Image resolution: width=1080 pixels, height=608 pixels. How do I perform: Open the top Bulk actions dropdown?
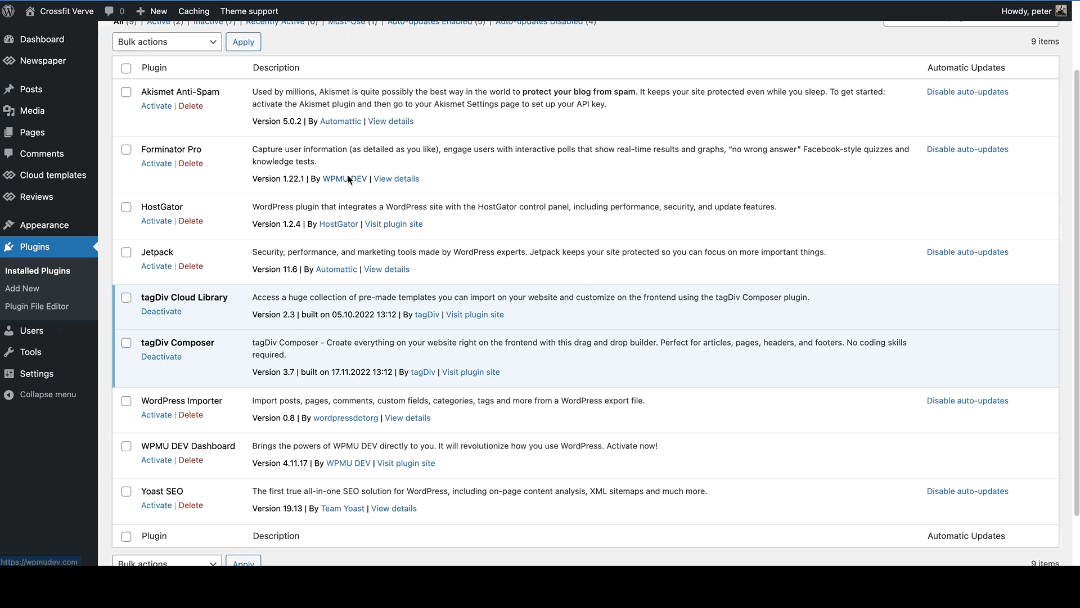[x=167, y=41]
